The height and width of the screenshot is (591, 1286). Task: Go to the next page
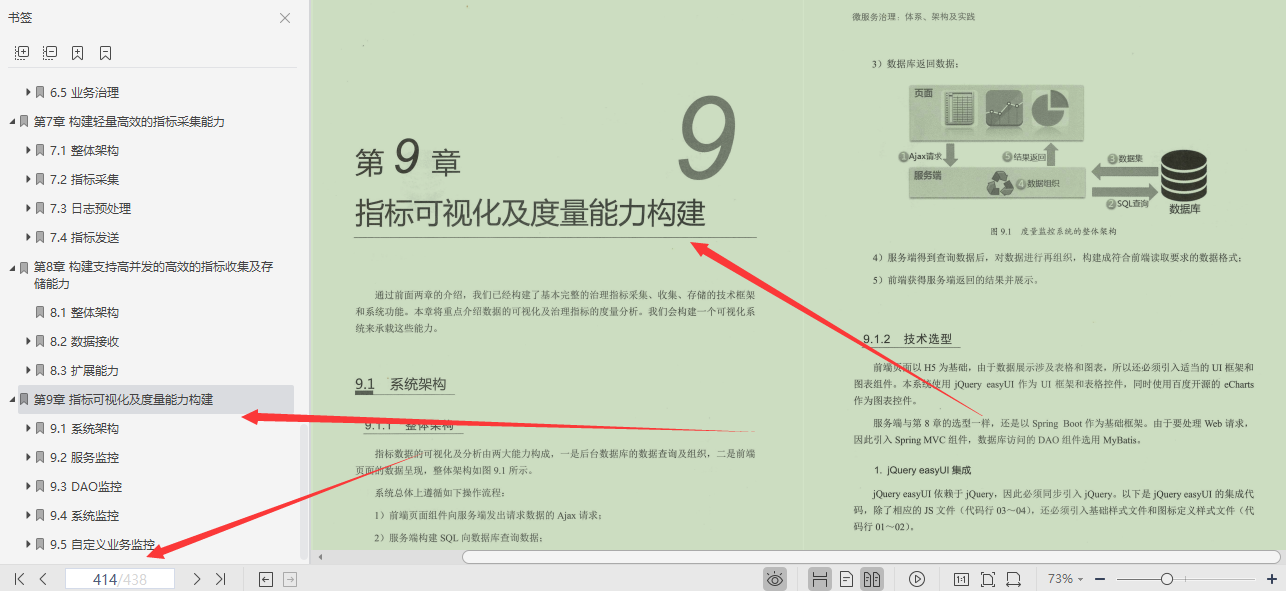pyautogui.click(x=197, y=579)
